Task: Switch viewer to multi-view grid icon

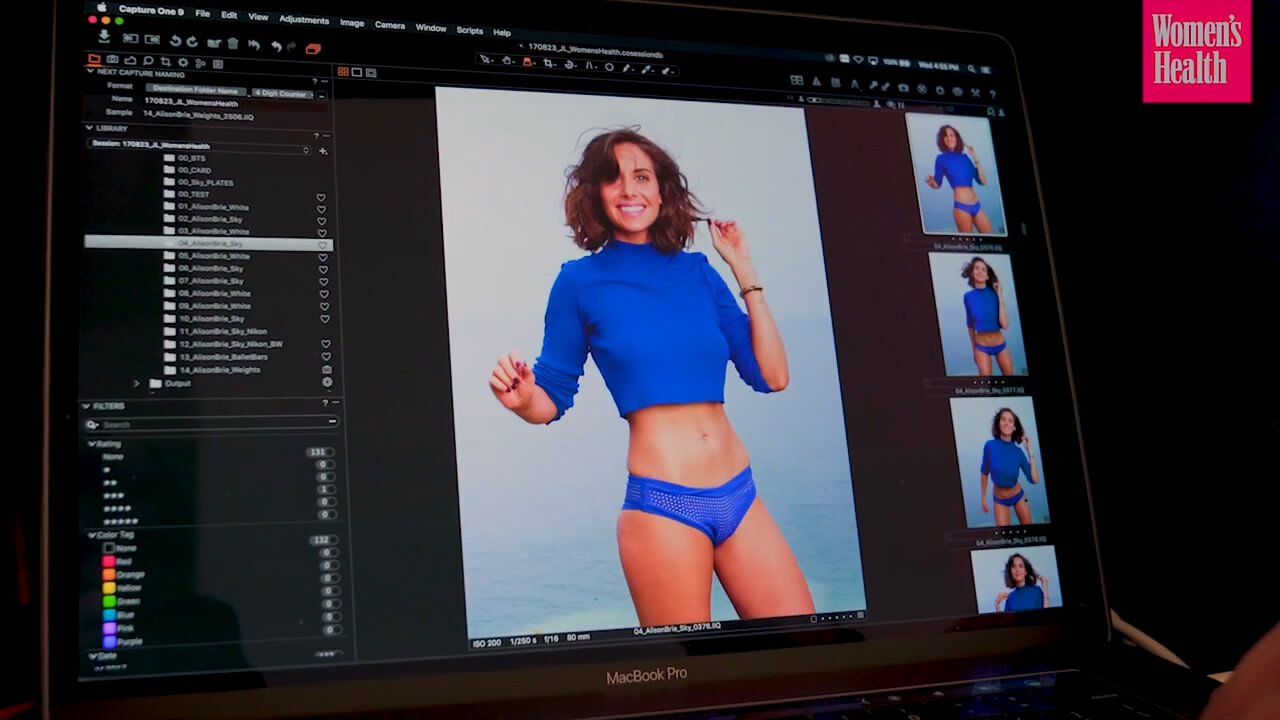Action: click(x=343, y=72)
